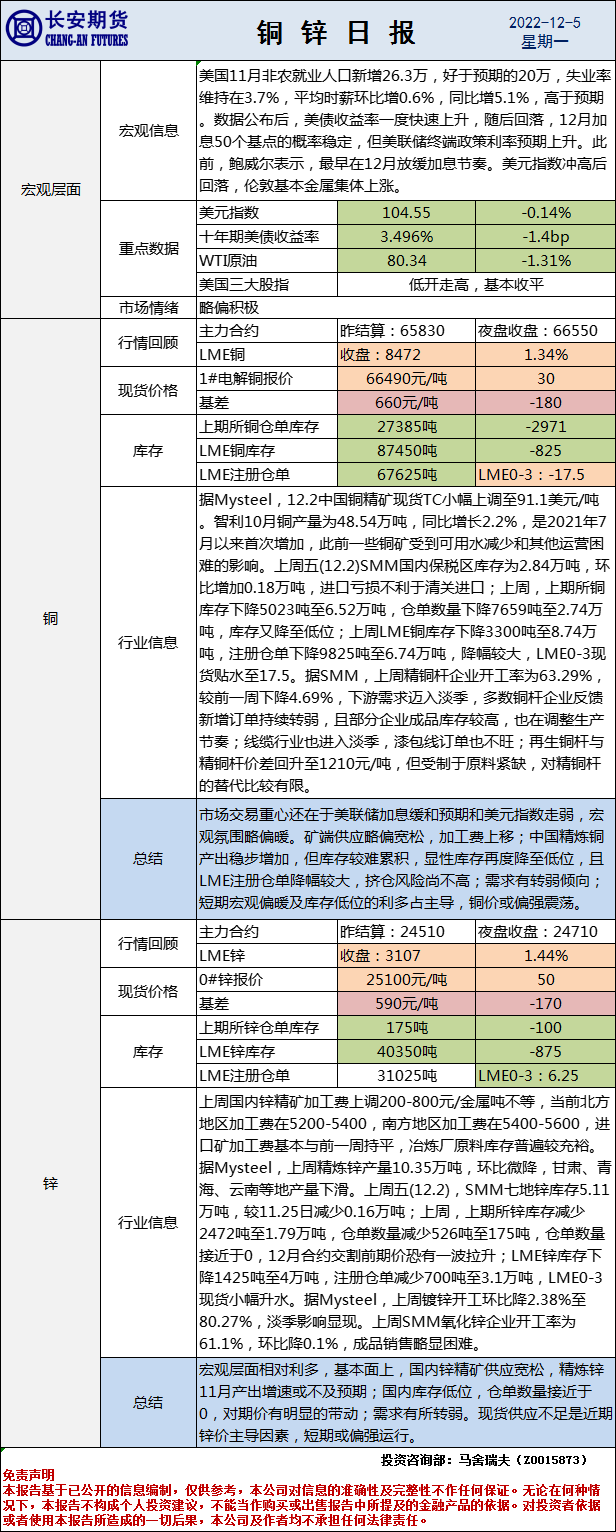Select the cell 收盘：8472
The image size is (616, 1532).
tap(406, 355)
